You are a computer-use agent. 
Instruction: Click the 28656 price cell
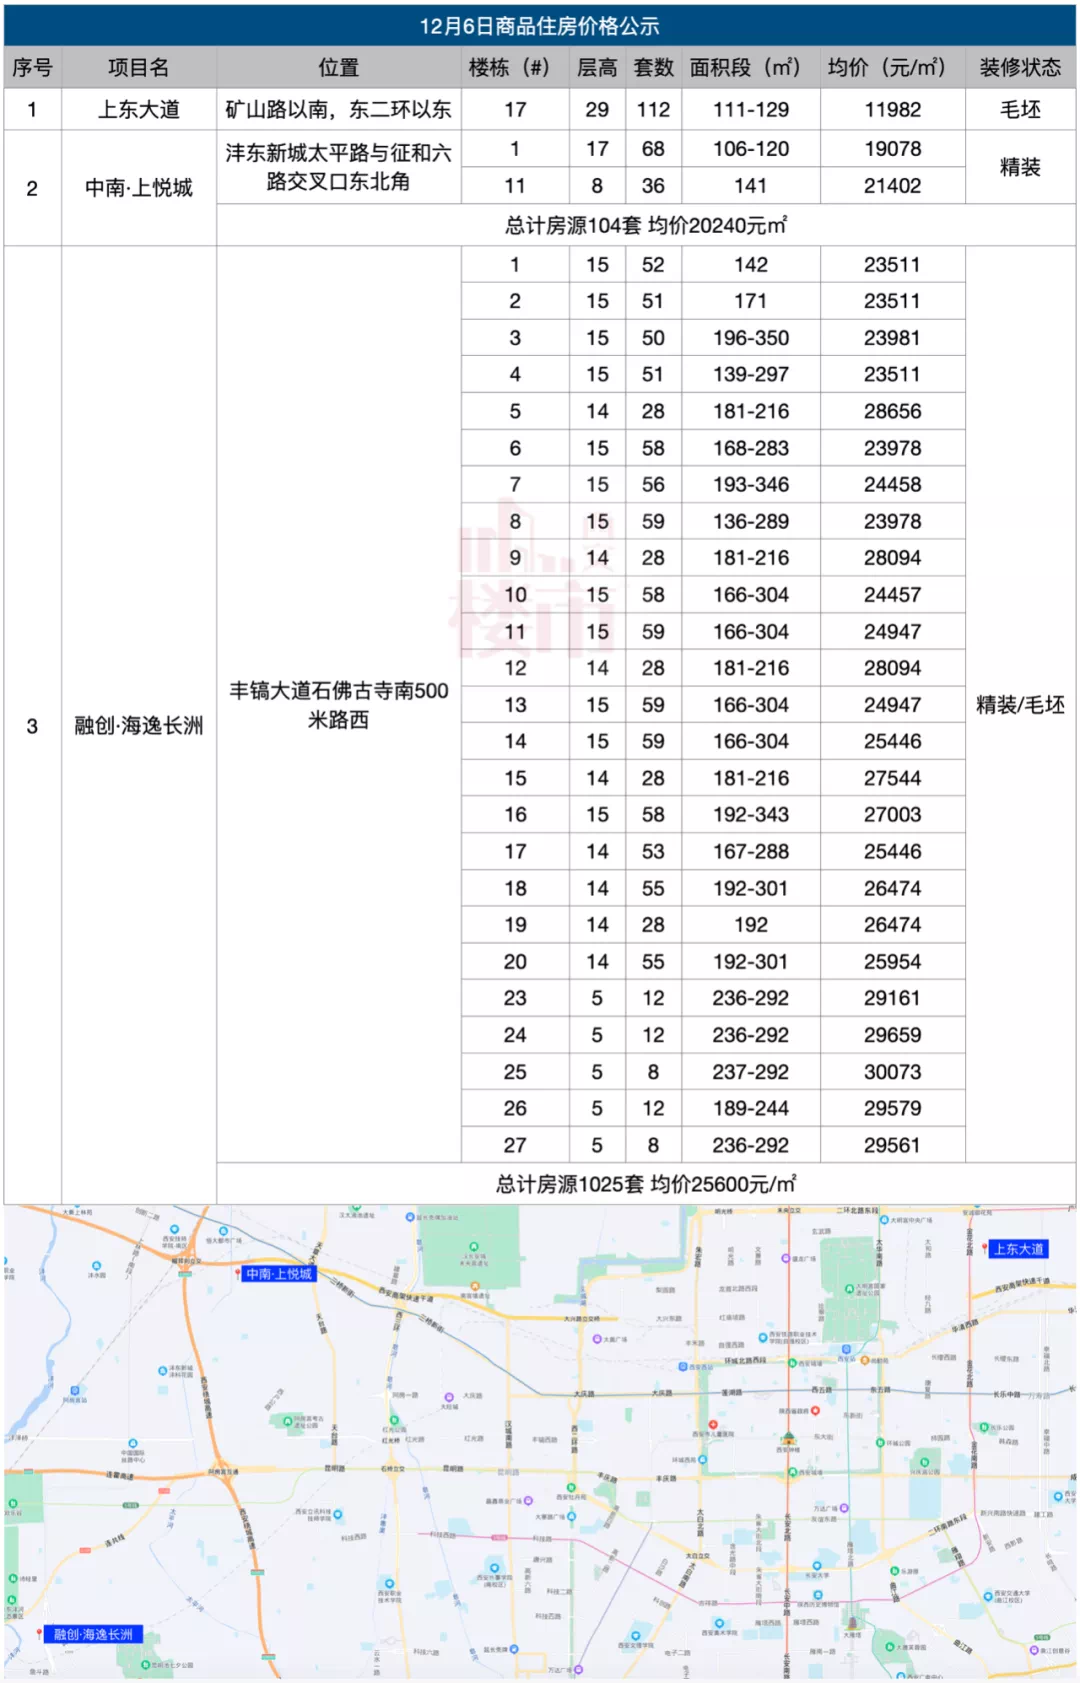(892, 411)
